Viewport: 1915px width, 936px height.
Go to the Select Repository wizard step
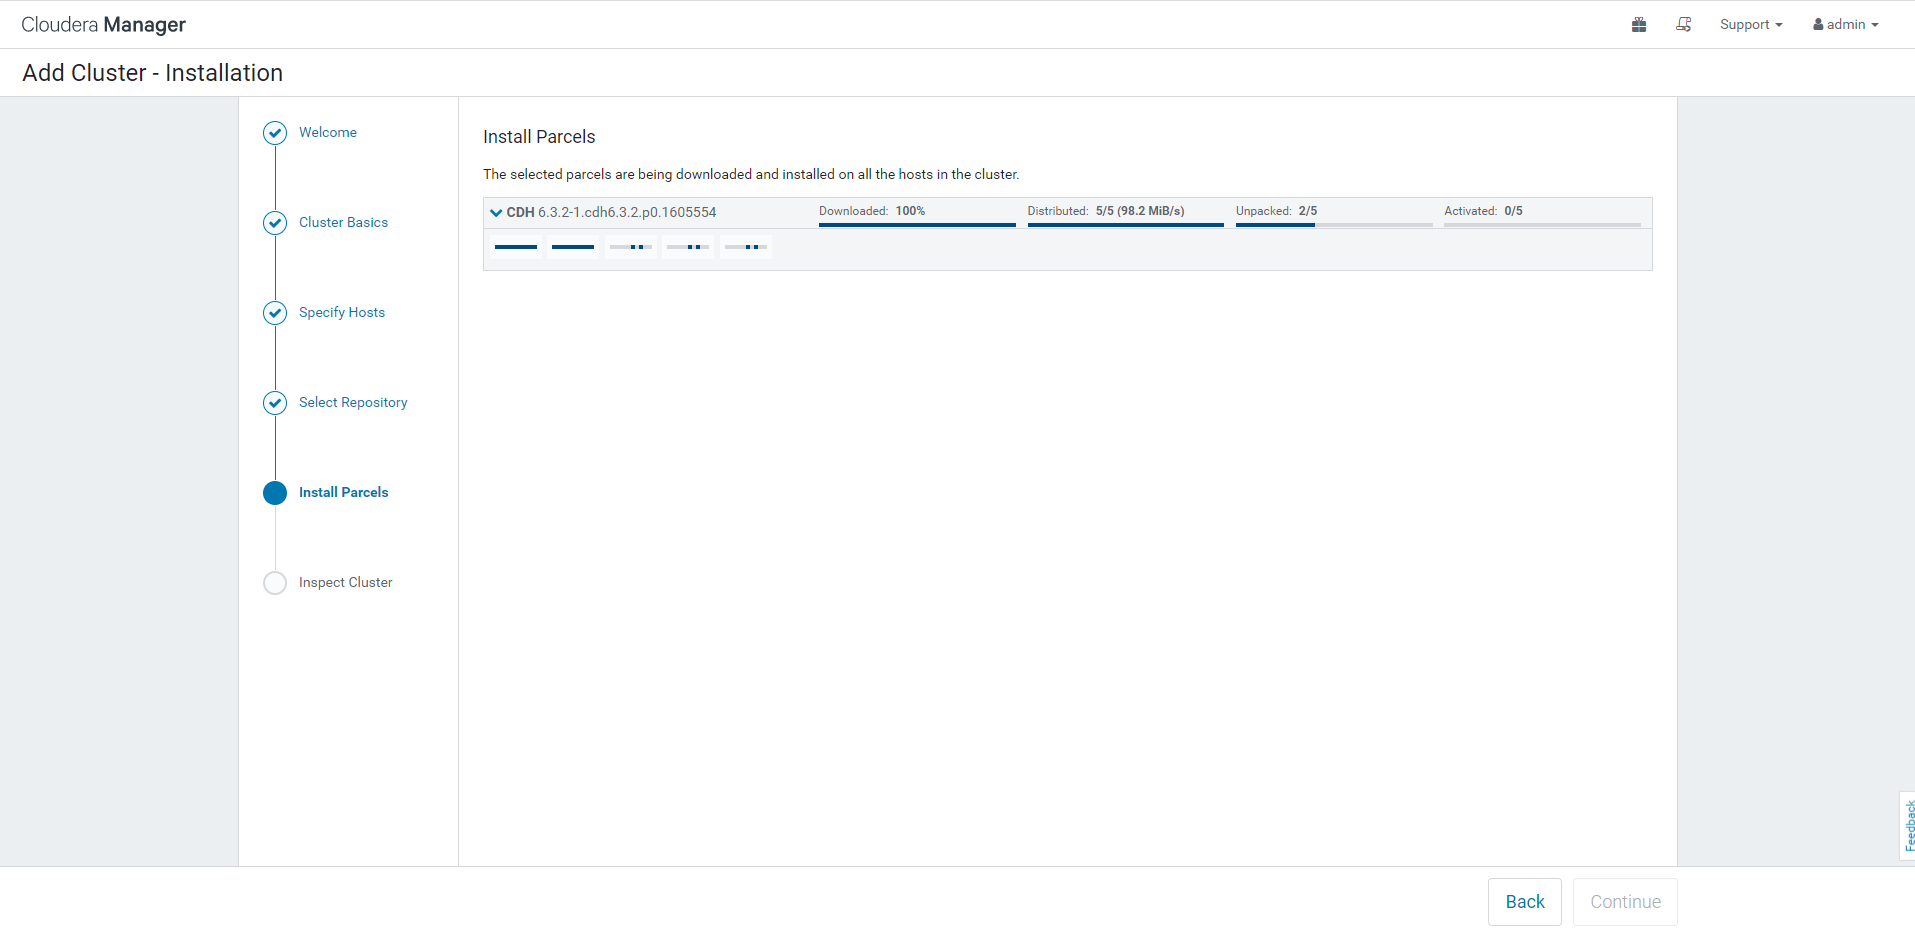coord(353,403)
